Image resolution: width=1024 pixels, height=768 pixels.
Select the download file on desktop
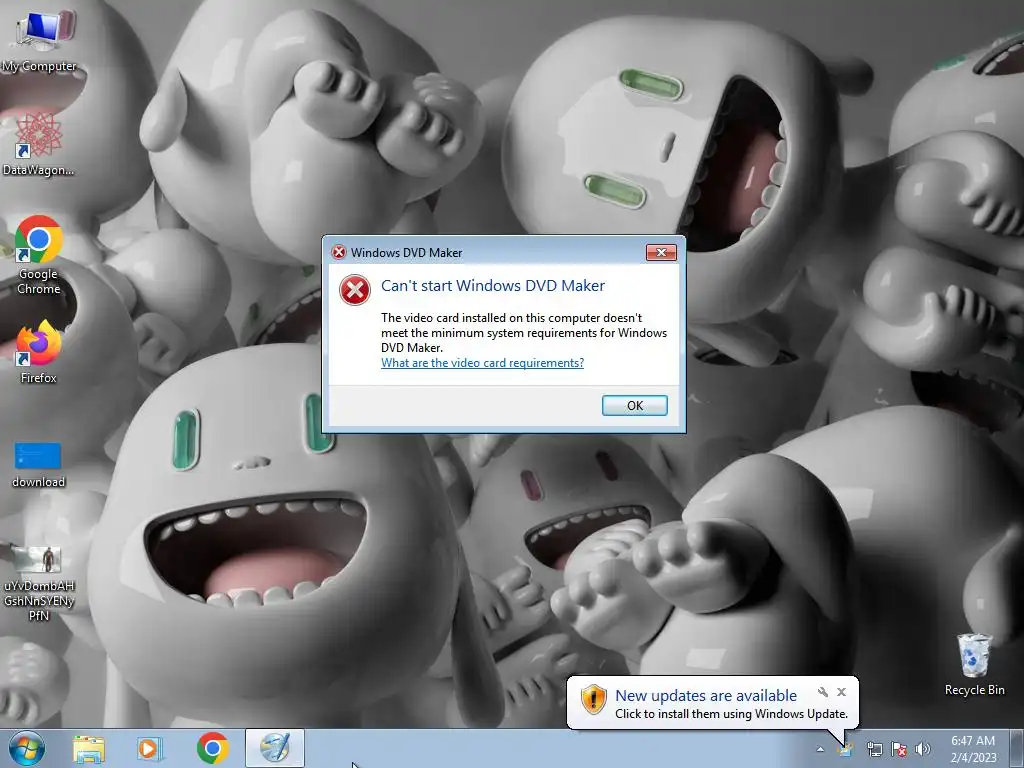pyautogui.click(x=39, y=465)
